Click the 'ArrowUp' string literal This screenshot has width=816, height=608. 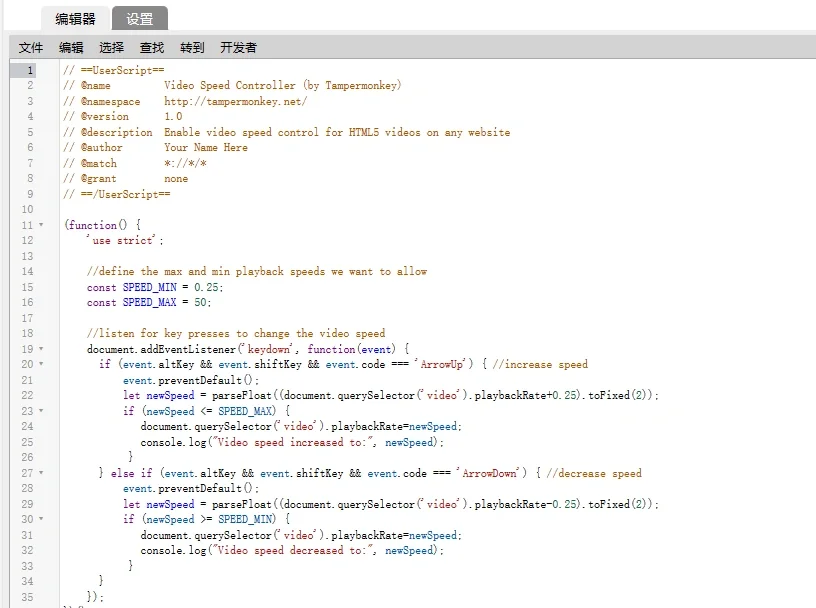[442, 364]
